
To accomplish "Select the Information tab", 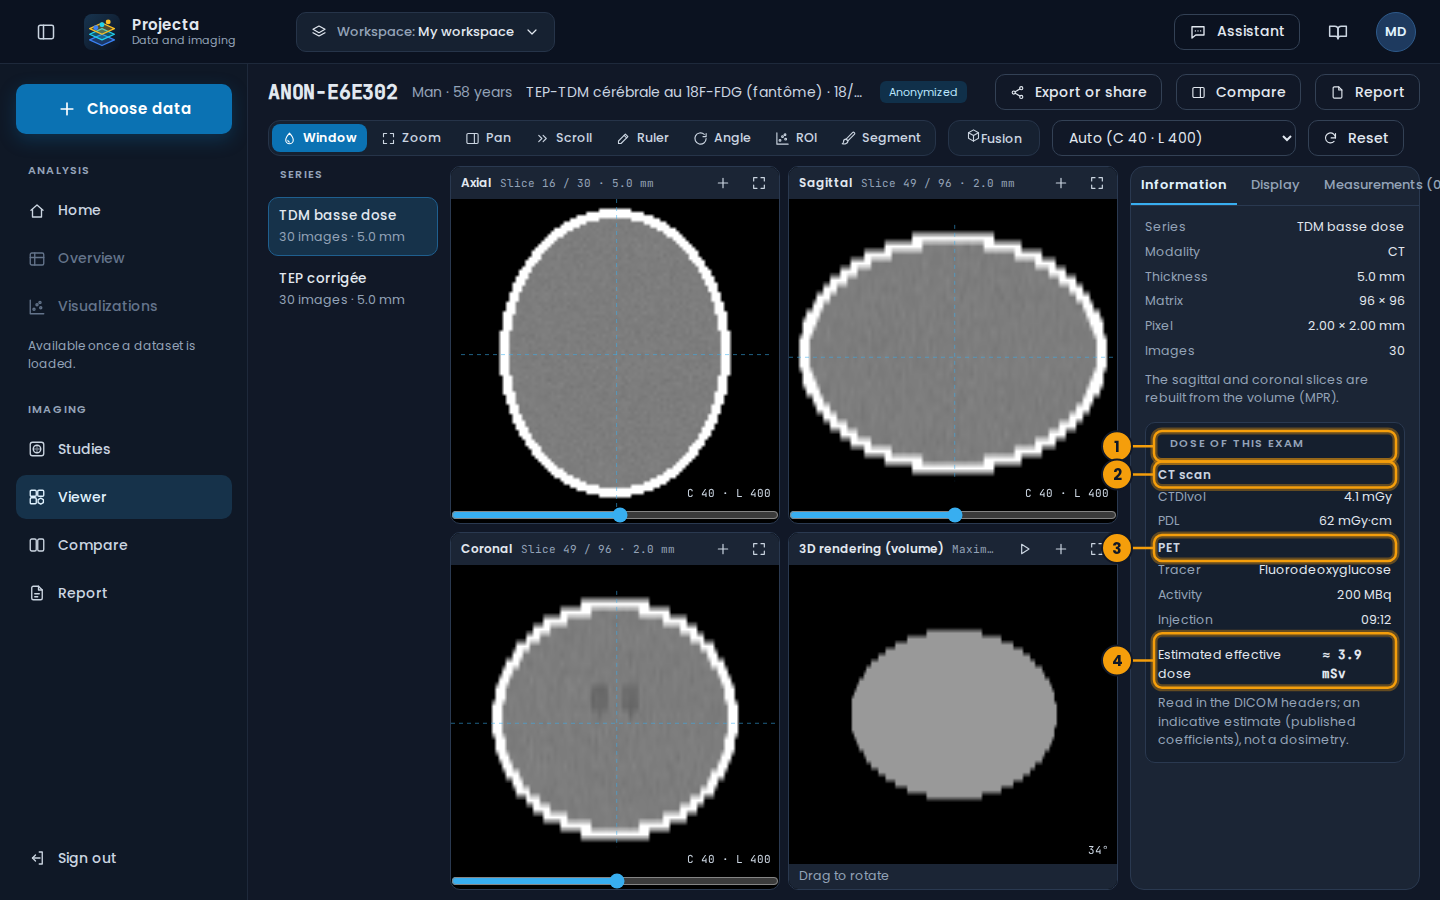I will 1183,185.
